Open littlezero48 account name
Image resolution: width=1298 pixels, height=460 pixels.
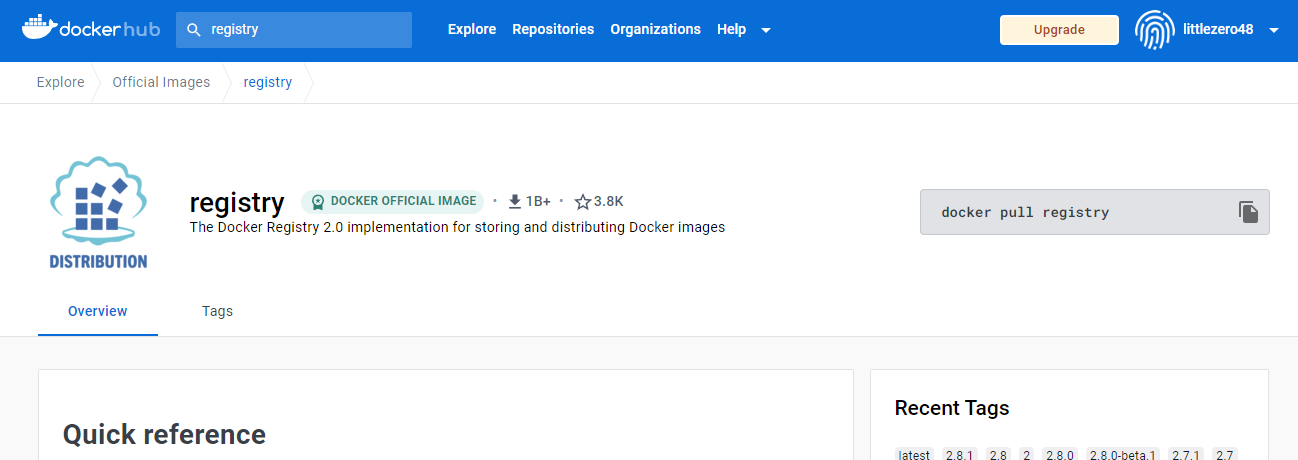pyautogui.click(x=1217, y=30)
